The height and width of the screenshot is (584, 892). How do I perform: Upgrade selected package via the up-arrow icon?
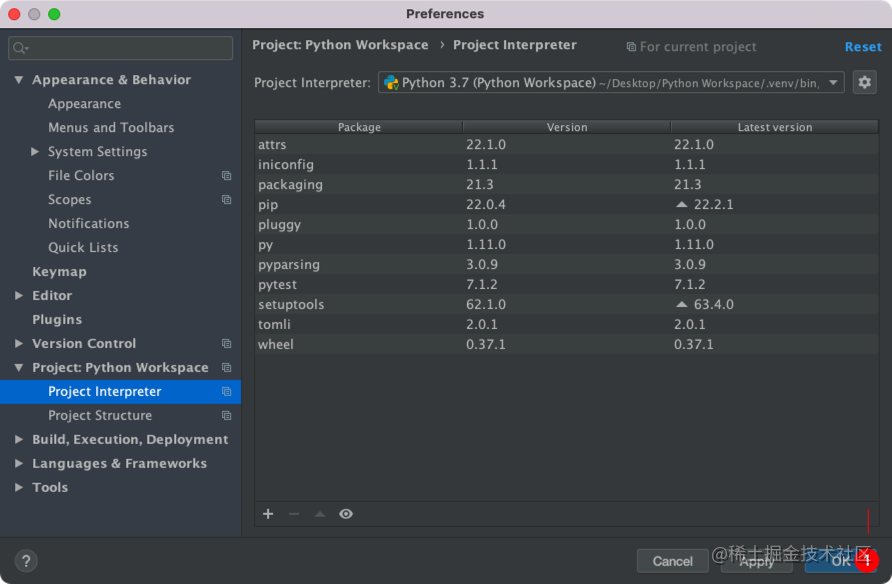click(x=320, y=513)
